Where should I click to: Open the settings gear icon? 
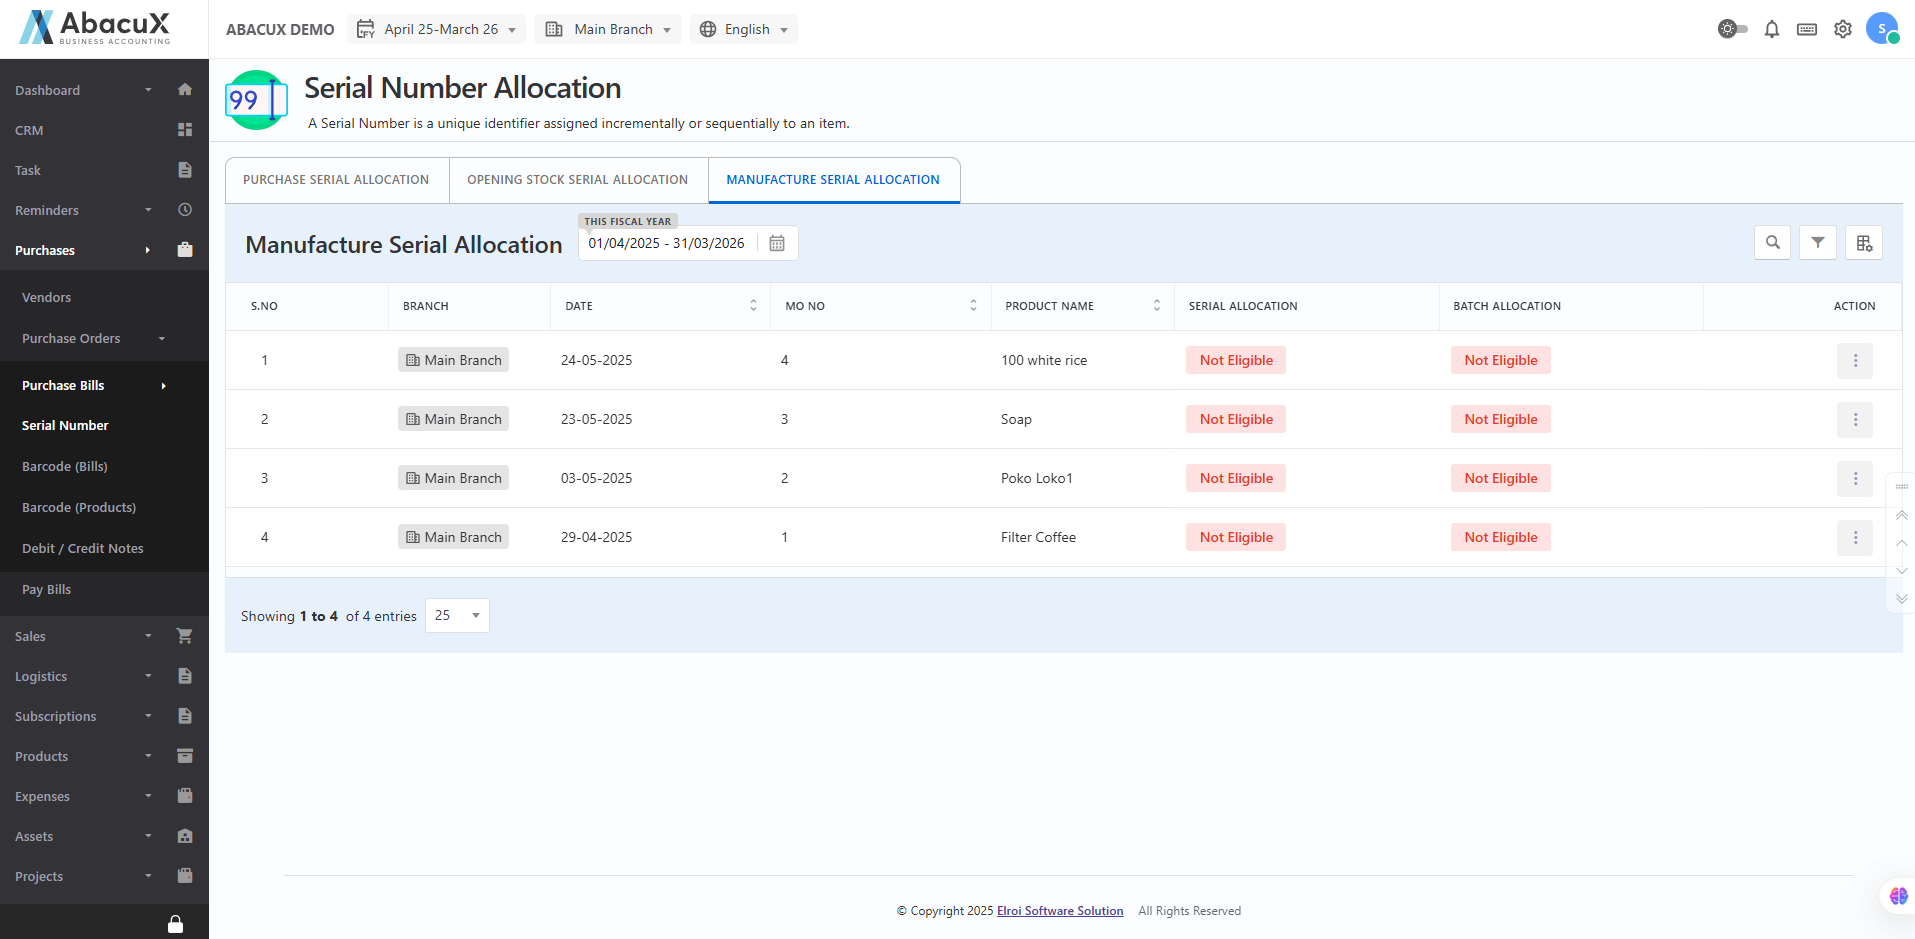click(1842, 29)
